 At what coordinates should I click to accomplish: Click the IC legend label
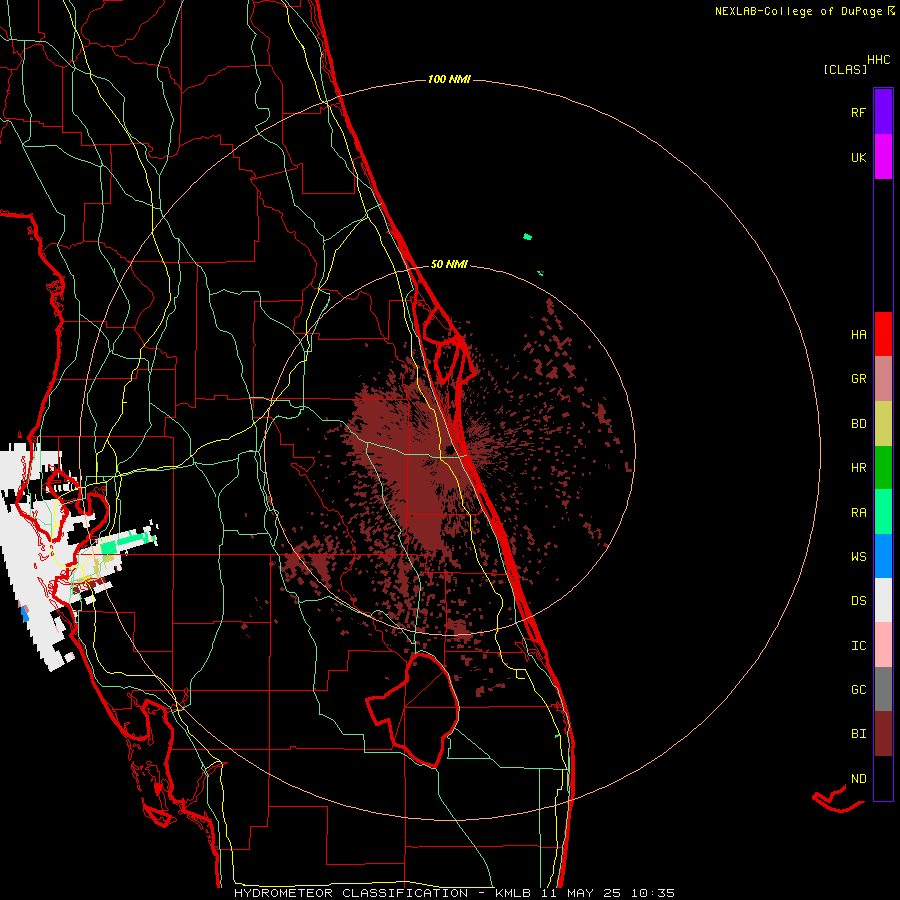click(x=858, y=646)
